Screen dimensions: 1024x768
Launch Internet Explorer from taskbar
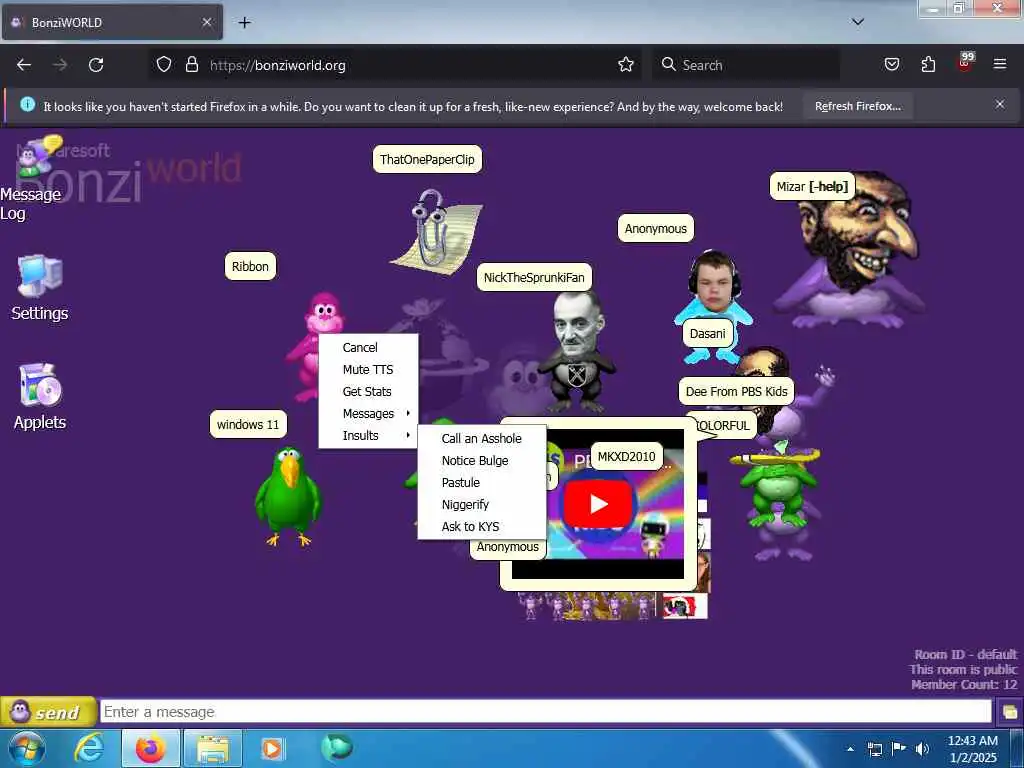pos(89,748)
